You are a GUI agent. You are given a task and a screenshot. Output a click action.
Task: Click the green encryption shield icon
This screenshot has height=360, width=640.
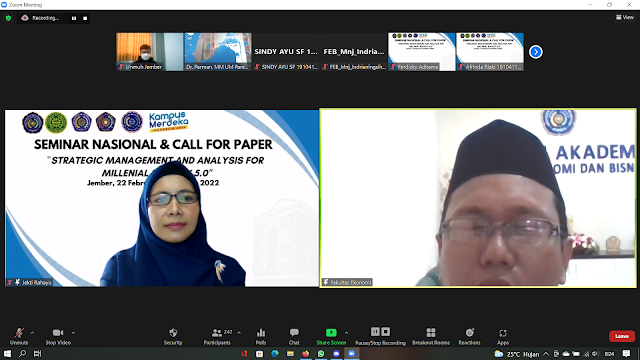[8, 18]
